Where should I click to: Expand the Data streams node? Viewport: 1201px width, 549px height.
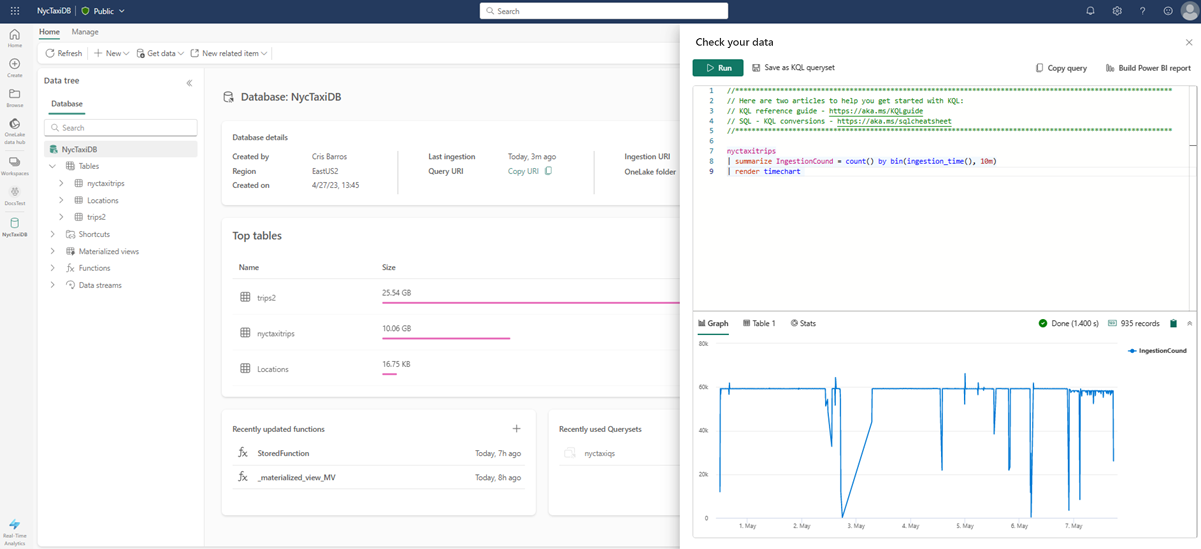(x=53, y=285)
